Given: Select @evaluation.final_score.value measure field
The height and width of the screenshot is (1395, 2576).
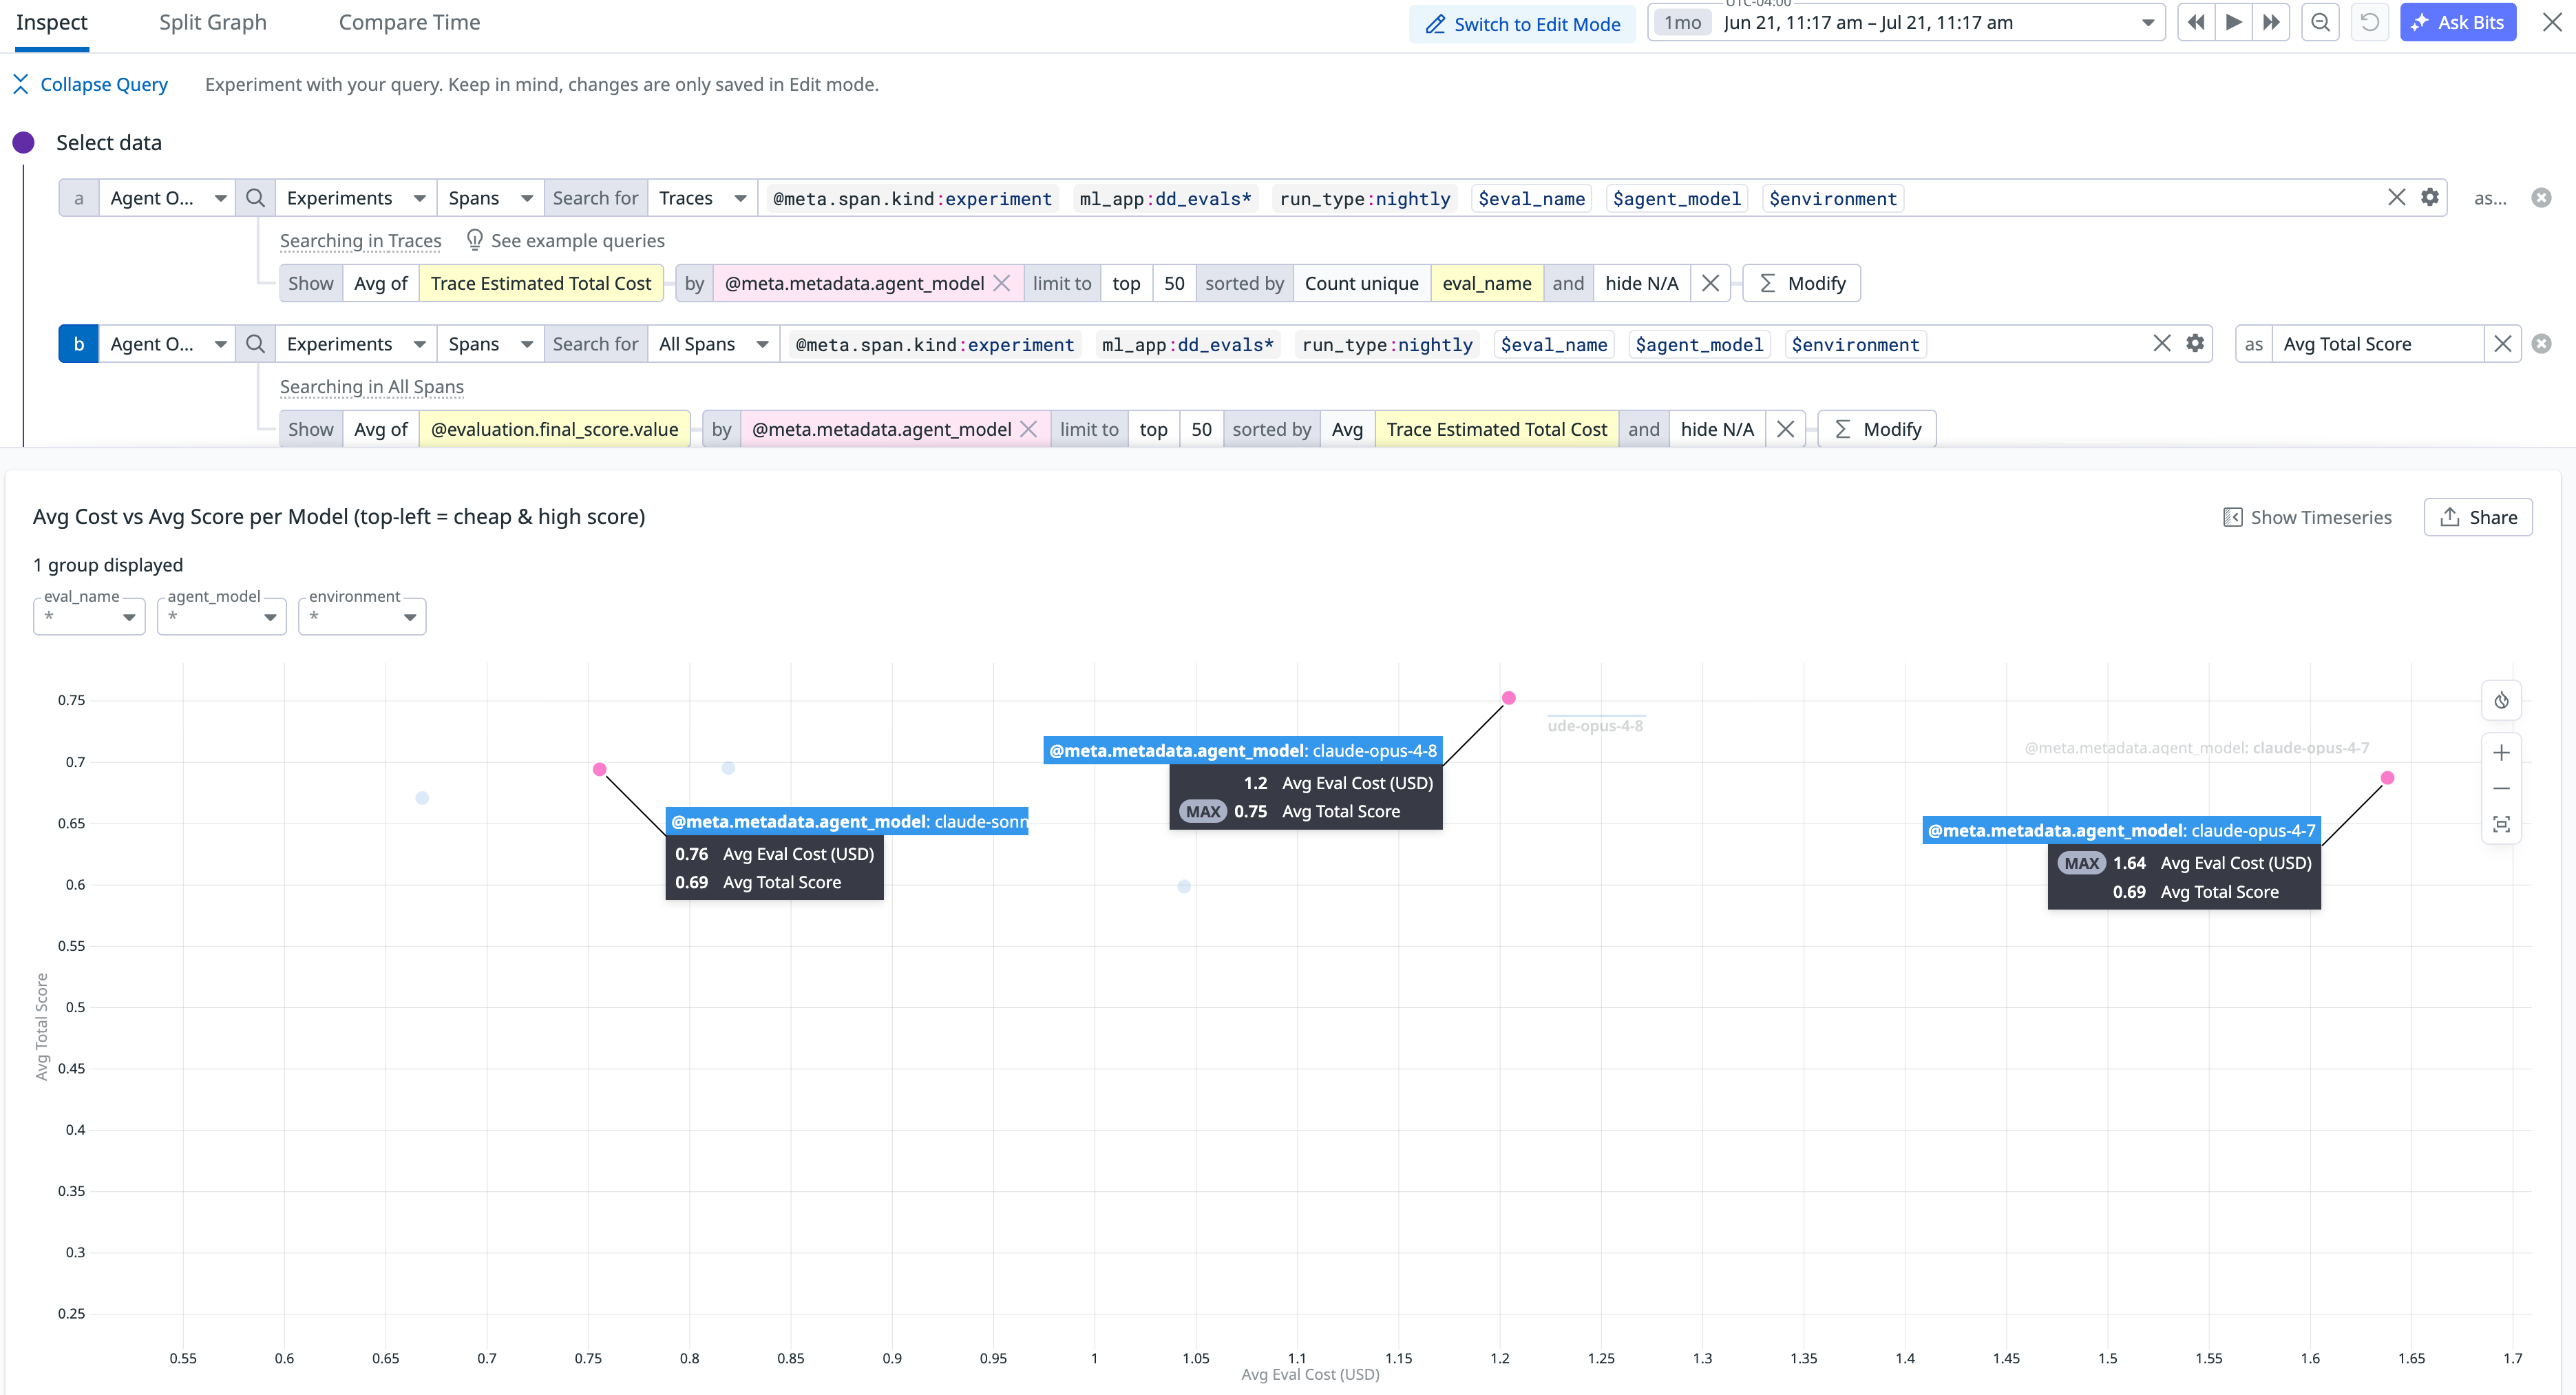Looking at the screenshot, I should click(x=554, y=430).
